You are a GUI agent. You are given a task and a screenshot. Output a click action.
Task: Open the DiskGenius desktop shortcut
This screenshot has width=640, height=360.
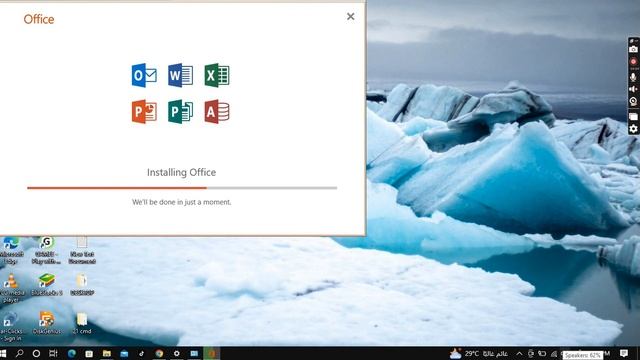[x=47, y=323]
